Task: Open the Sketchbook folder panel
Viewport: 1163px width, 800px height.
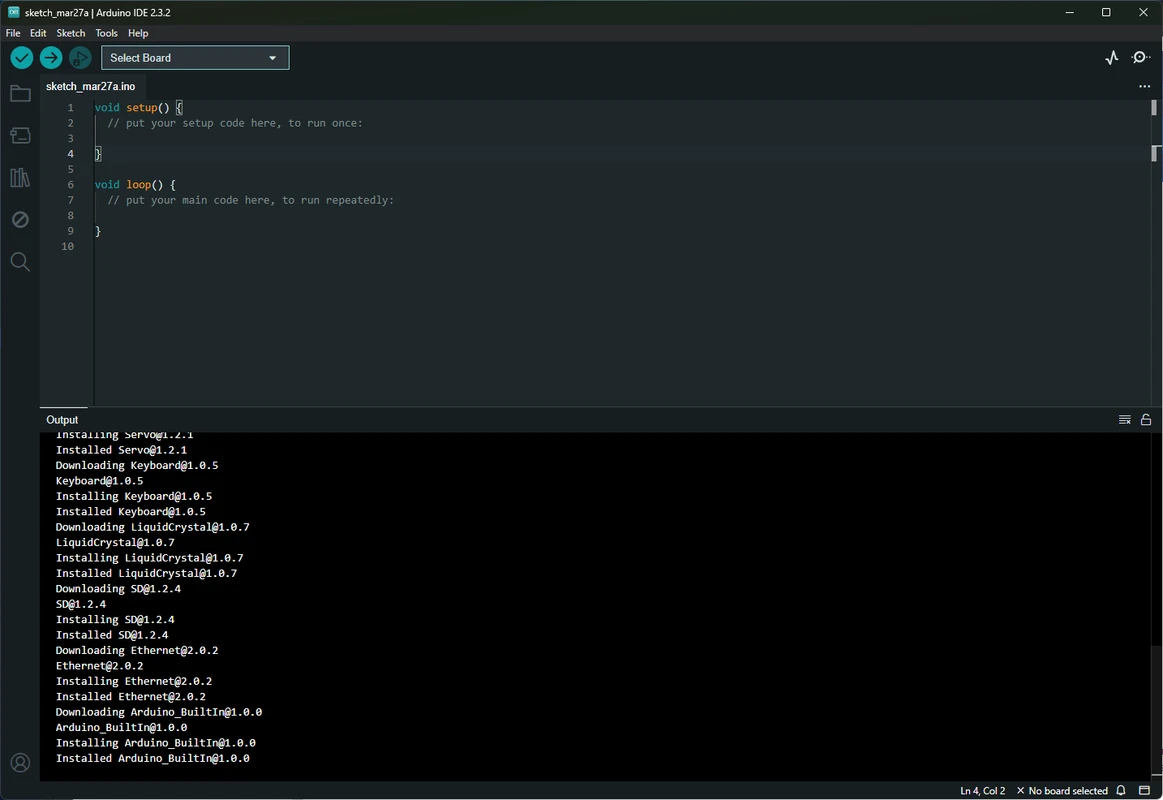Action: [x=20, y=93]
